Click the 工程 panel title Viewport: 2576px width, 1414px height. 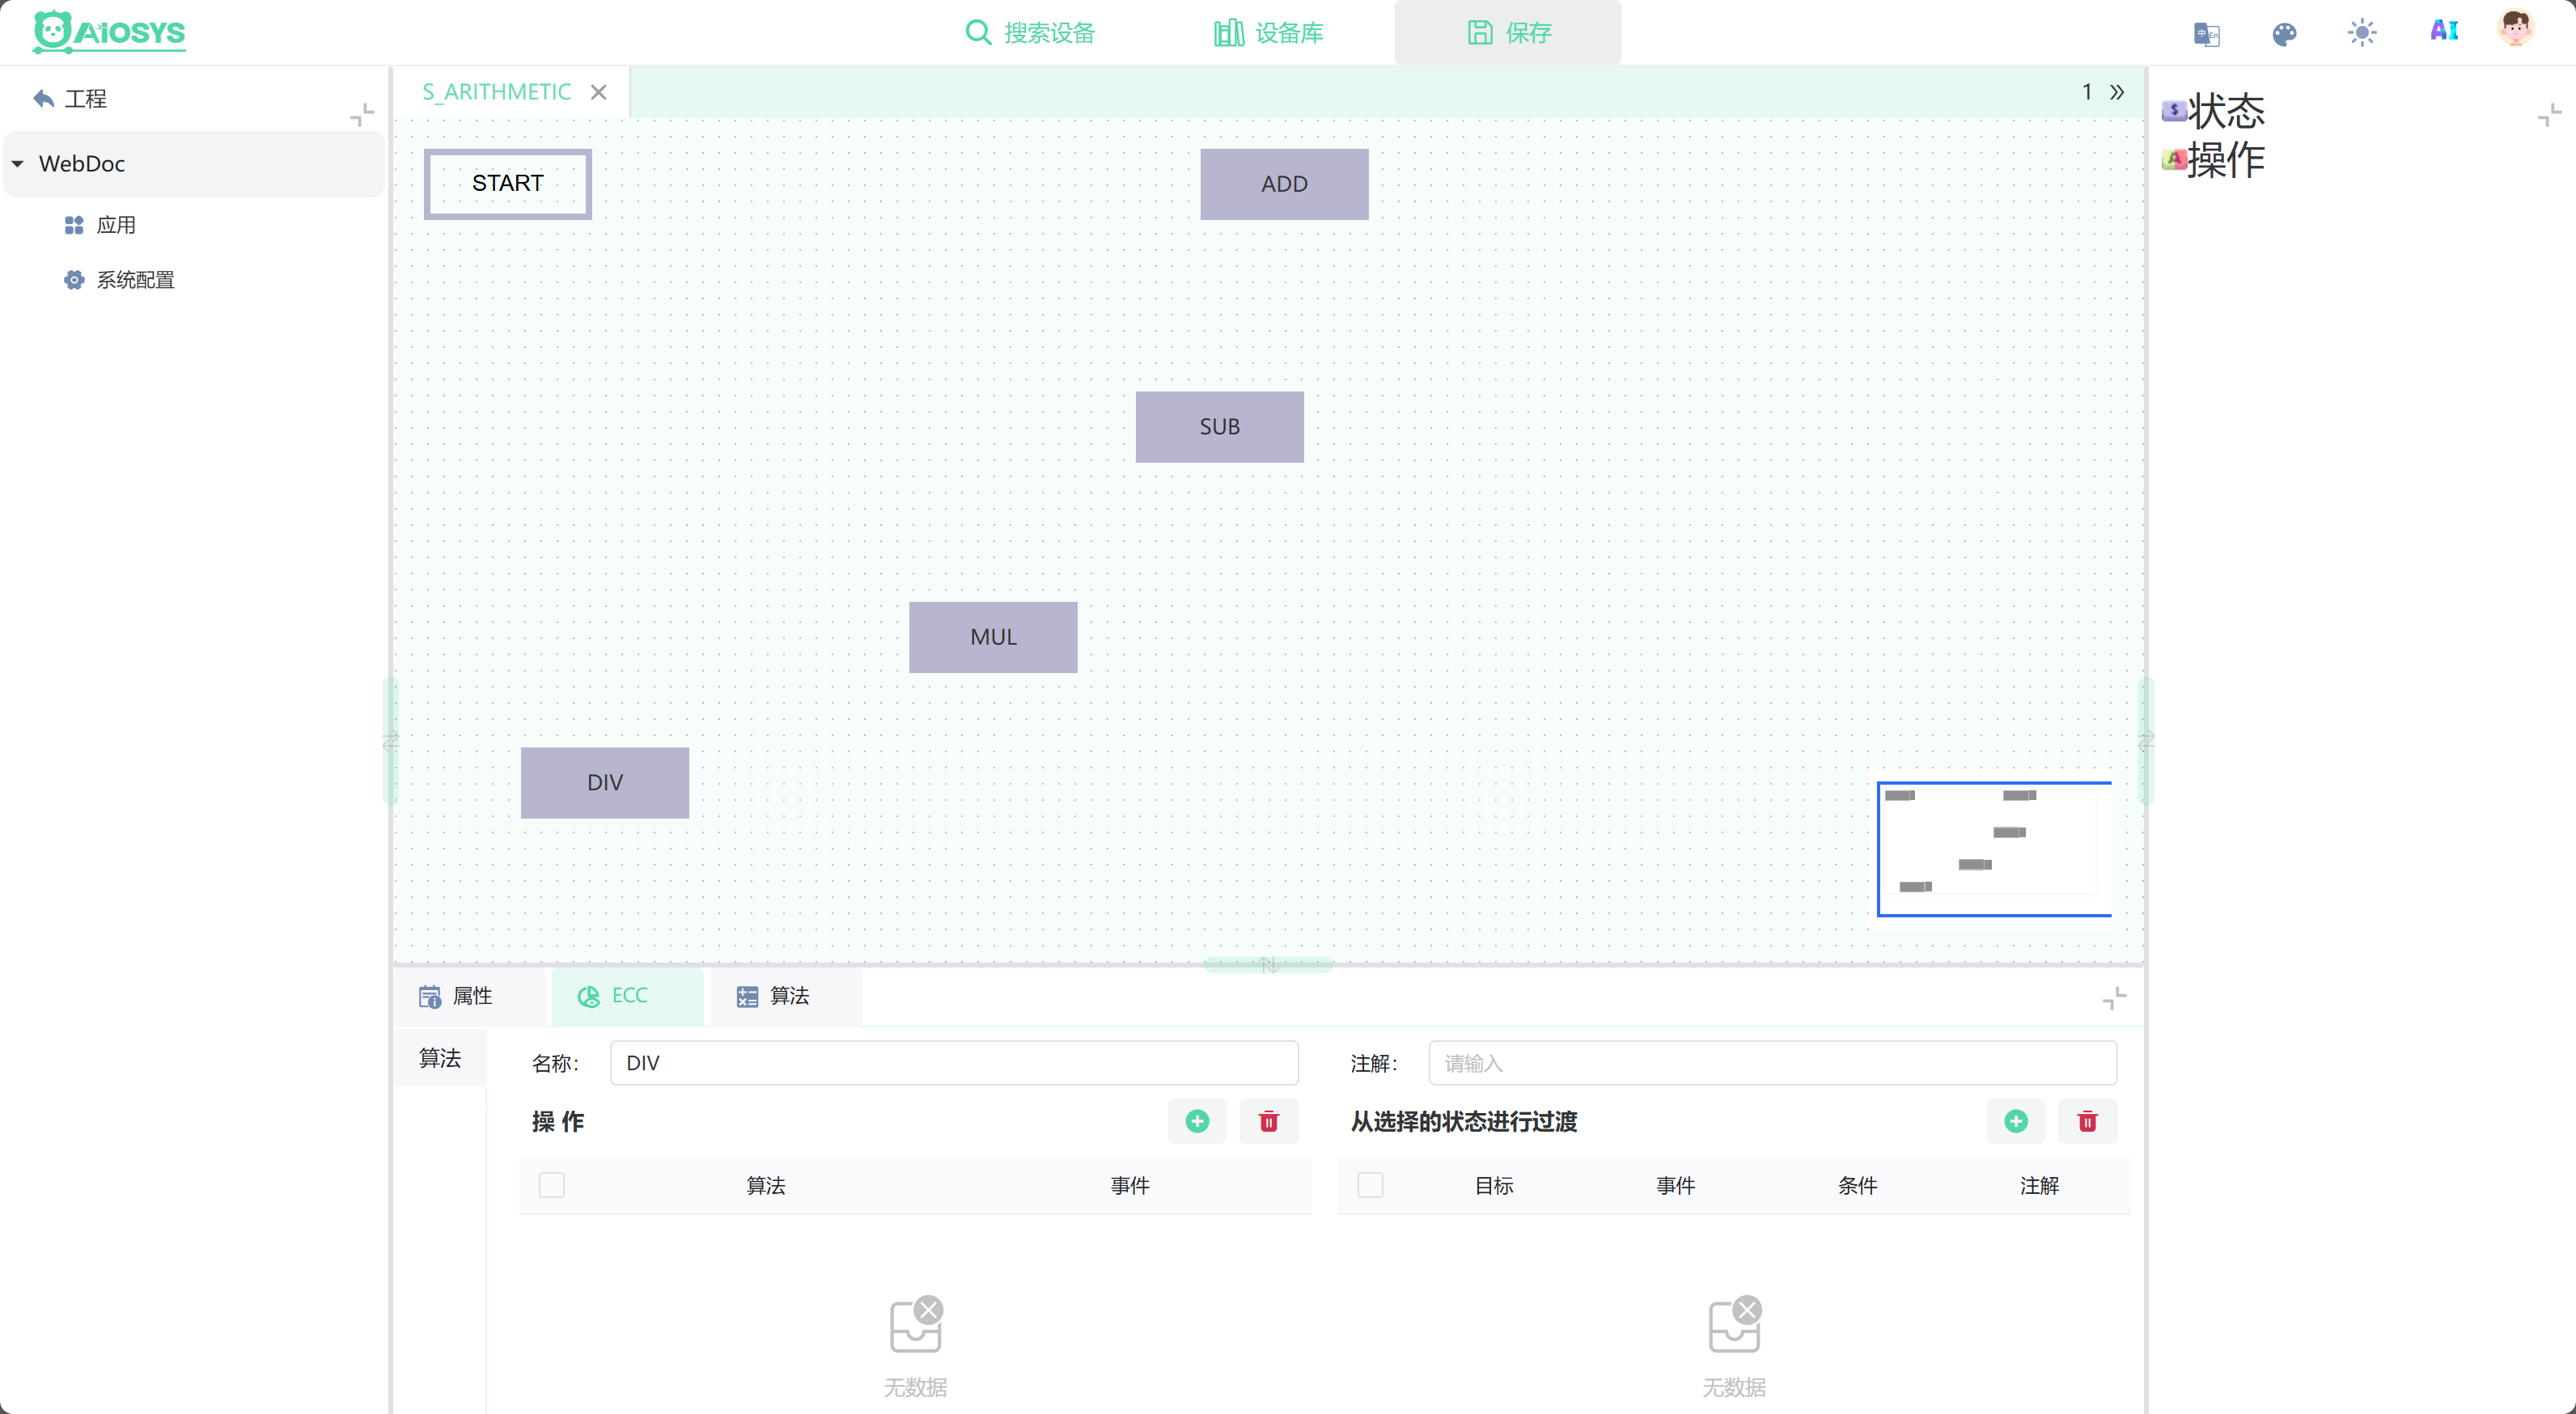pos(86,98)
